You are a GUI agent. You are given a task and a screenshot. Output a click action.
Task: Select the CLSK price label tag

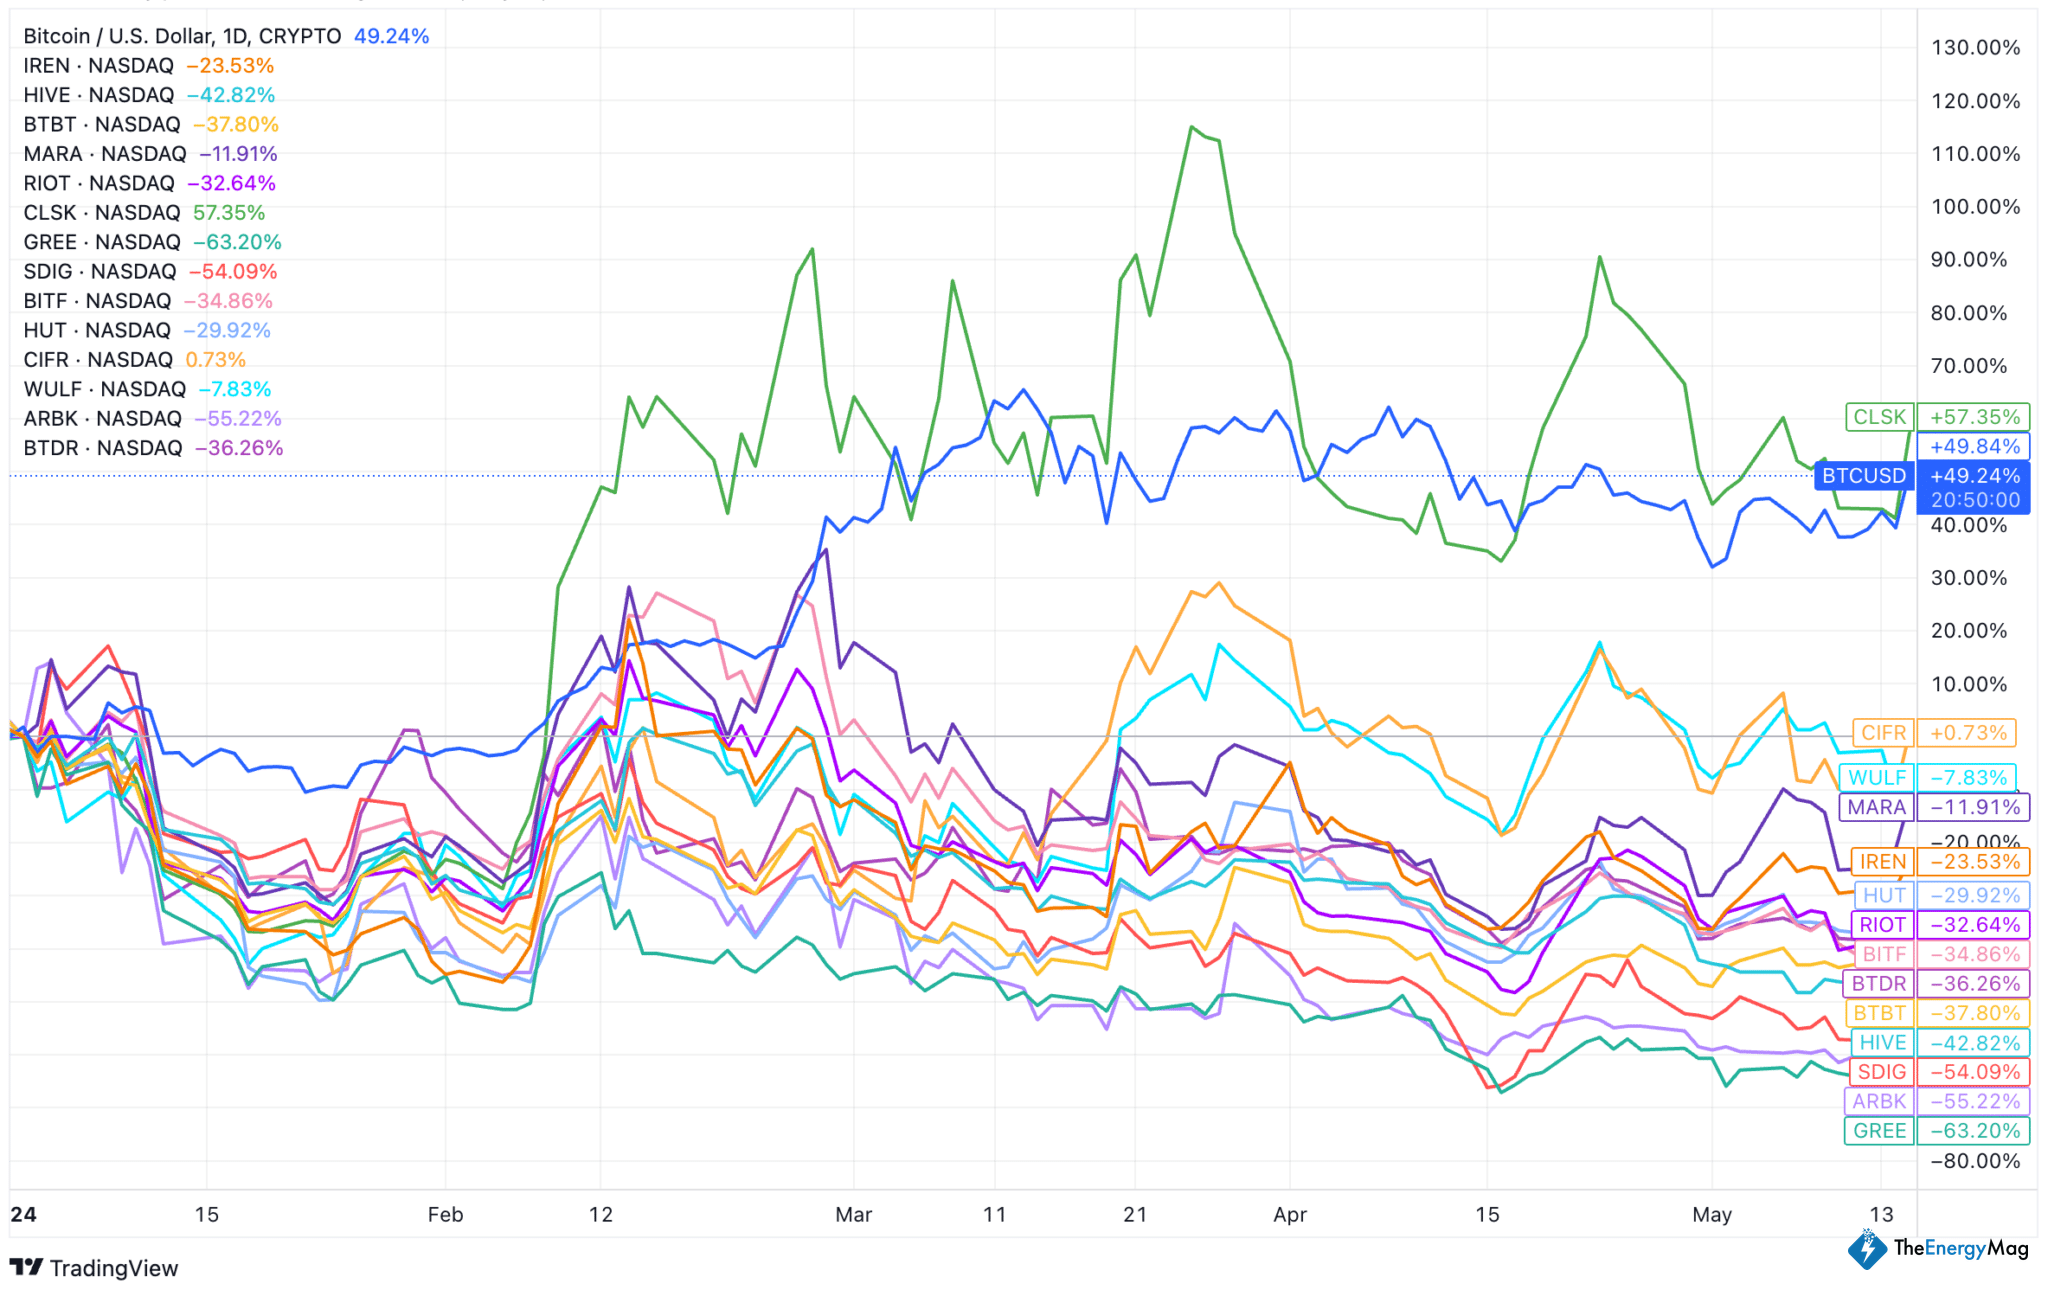click(x=1879, y=417)
